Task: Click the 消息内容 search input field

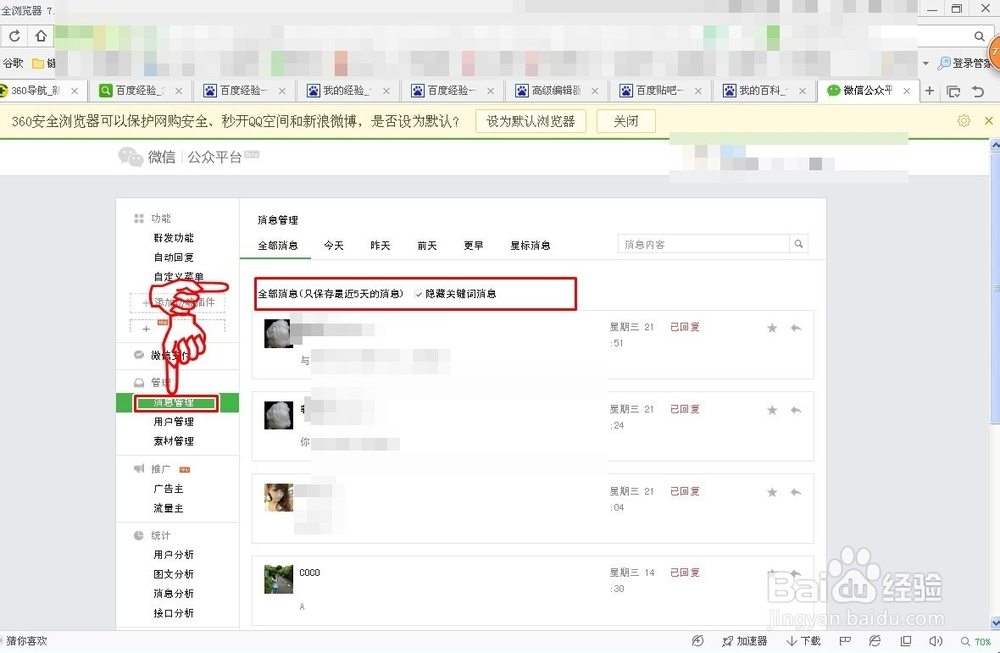Action: (x=703, y=244)
